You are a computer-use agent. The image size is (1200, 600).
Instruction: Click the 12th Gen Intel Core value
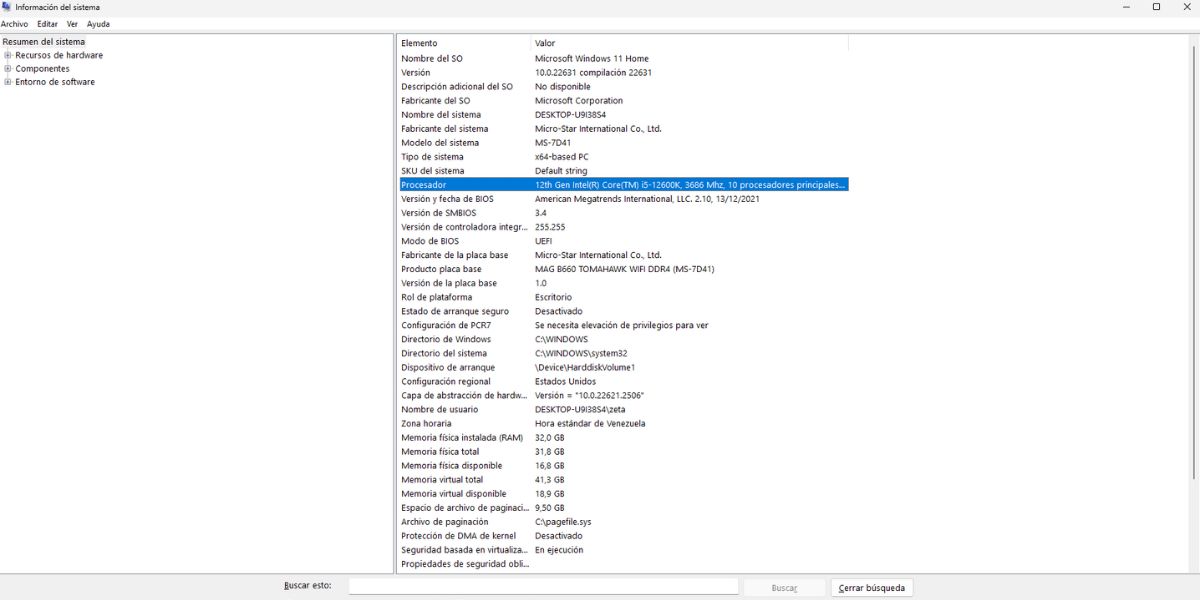coord(690,184)
